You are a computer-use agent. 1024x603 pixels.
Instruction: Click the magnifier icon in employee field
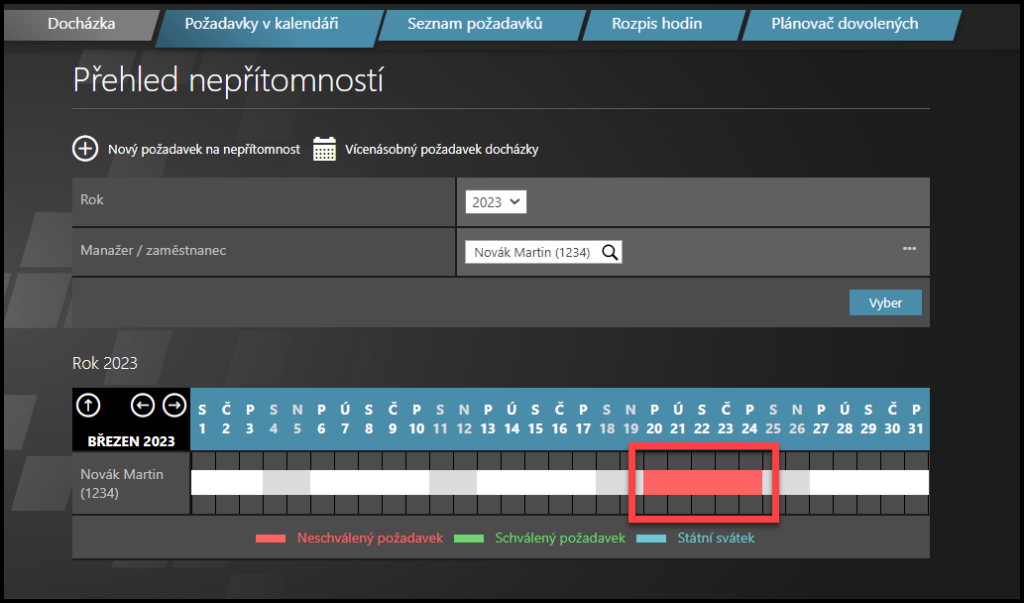[x=609, y=252]
